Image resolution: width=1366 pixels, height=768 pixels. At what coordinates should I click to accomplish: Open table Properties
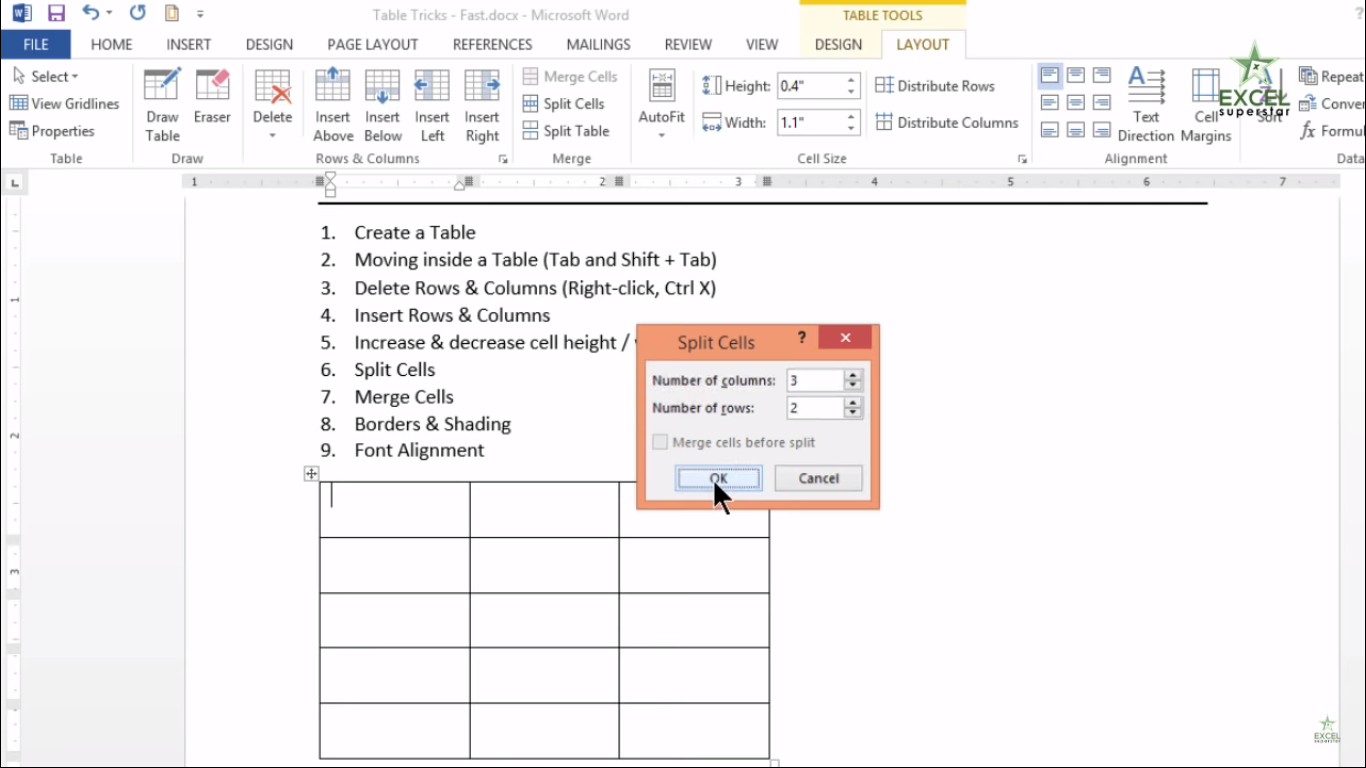pyautogui.click(x=52, y=131)
